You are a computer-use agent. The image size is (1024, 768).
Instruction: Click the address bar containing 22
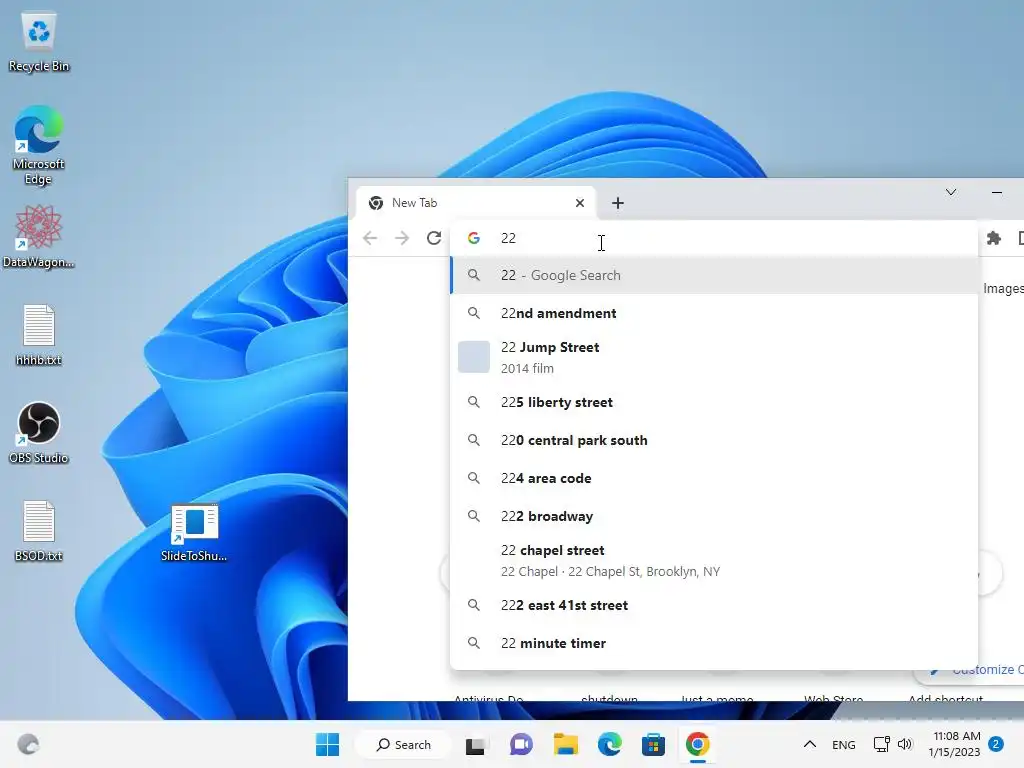click(714, 238)
